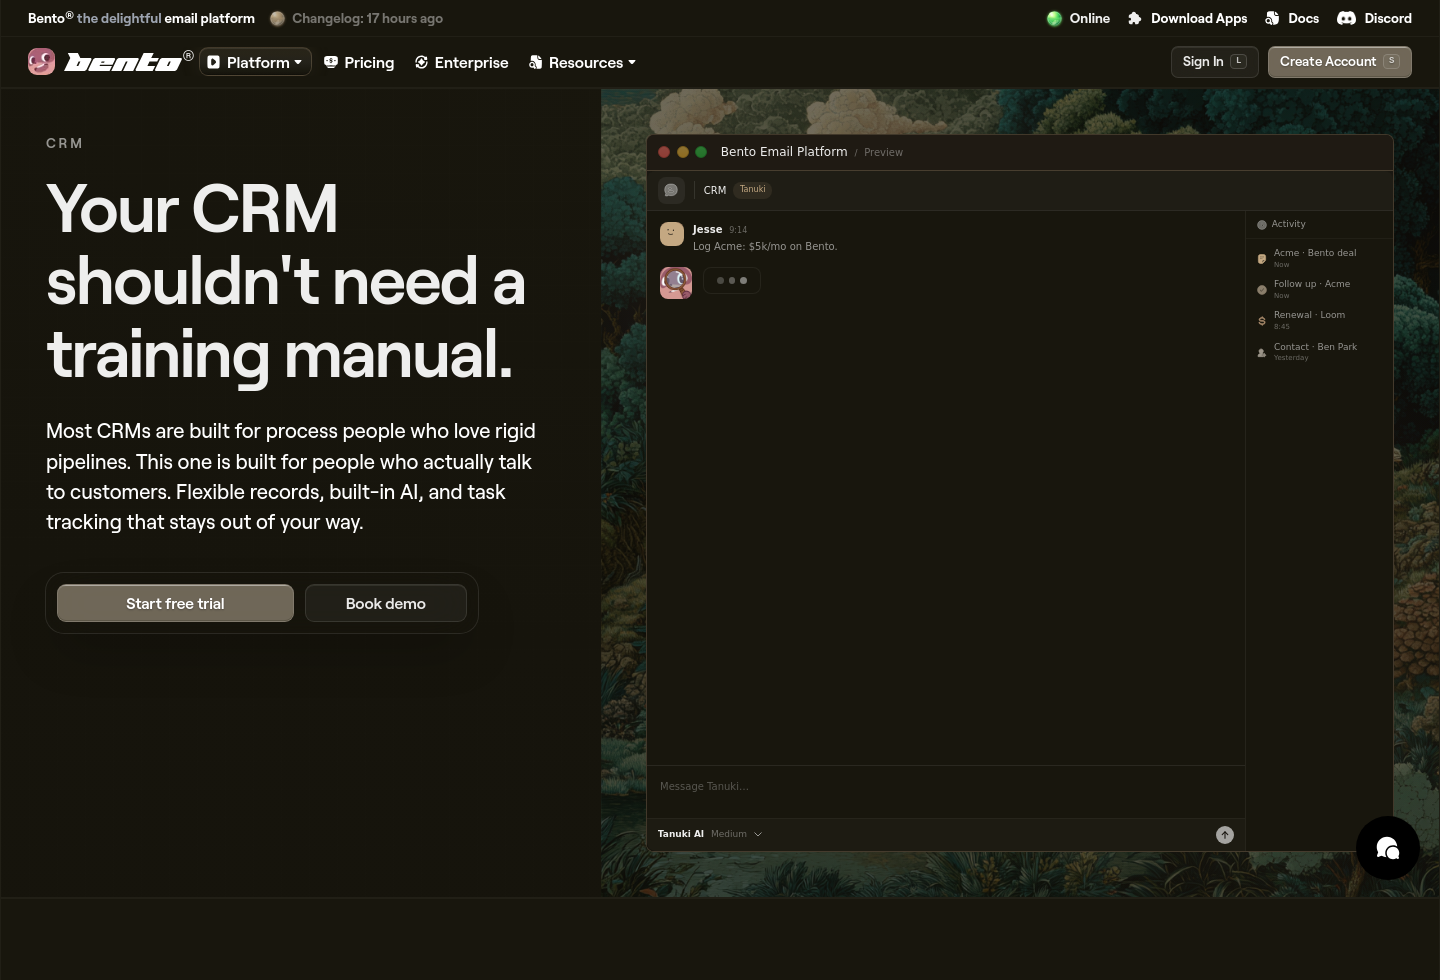The height and width of the screenshot is (980, 1440).
Task: Open the Changelog: 17 hours ago link
Action: (x=357, y=18)
